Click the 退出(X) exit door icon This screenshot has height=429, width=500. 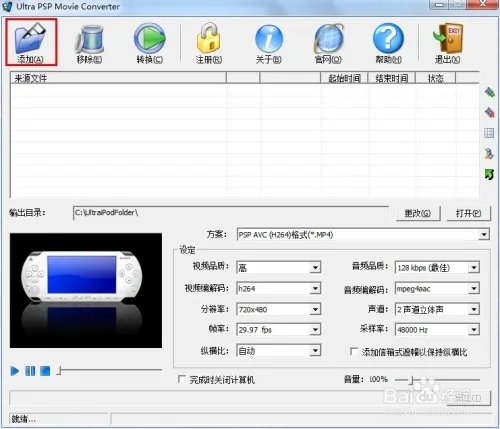pyautogui.click(x=448, y=38)
